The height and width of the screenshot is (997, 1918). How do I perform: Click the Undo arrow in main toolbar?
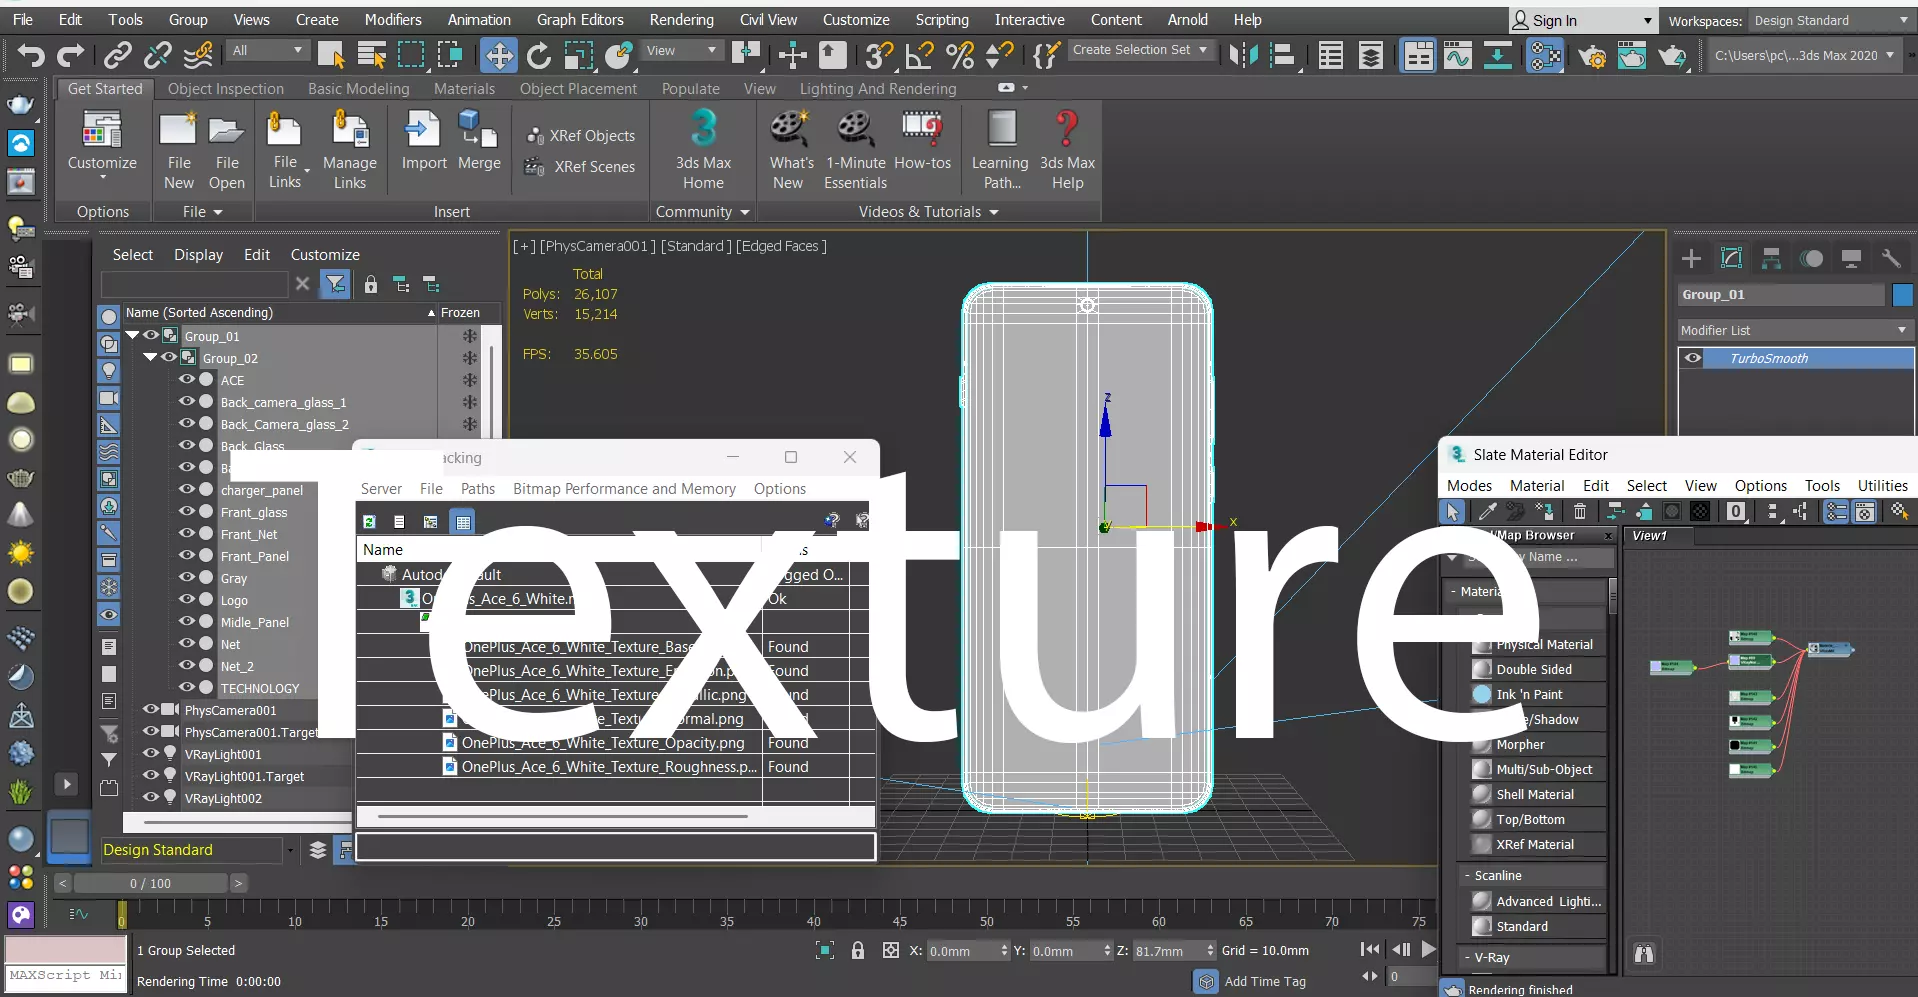30,55
